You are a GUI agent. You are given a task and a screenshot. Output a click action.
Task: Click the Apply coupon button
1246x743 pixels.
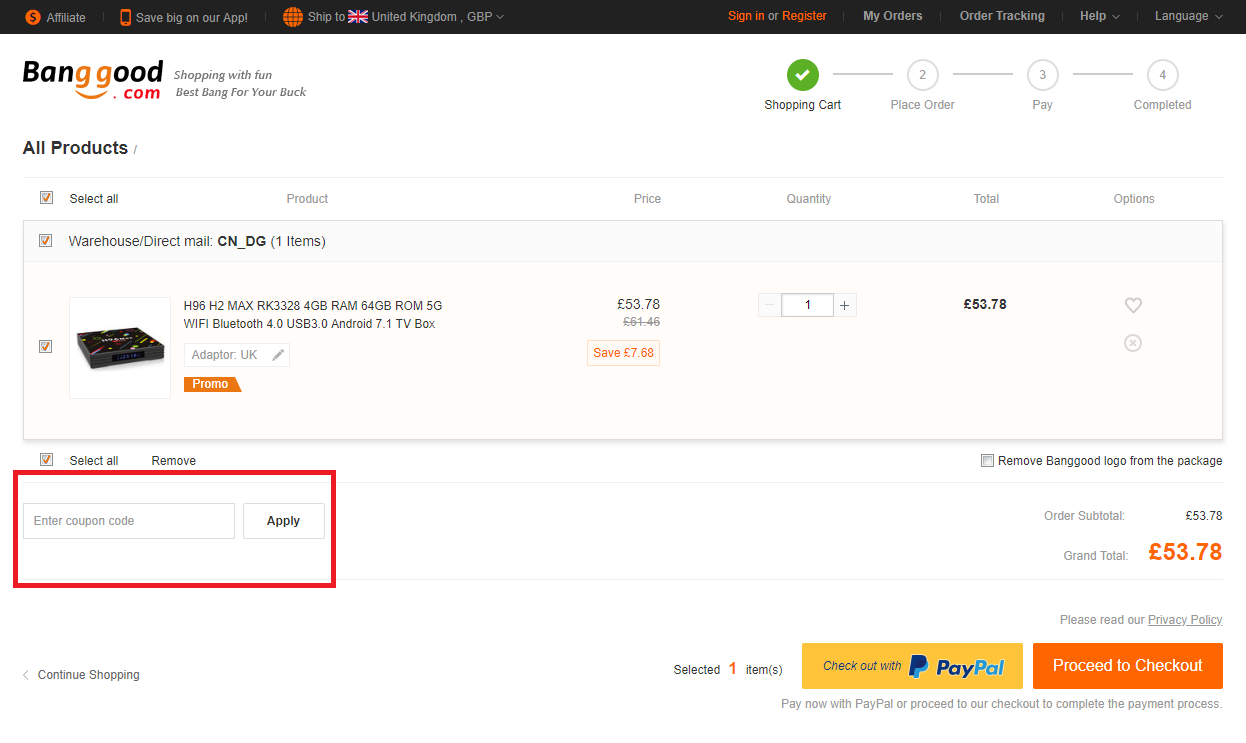point(284,521)
